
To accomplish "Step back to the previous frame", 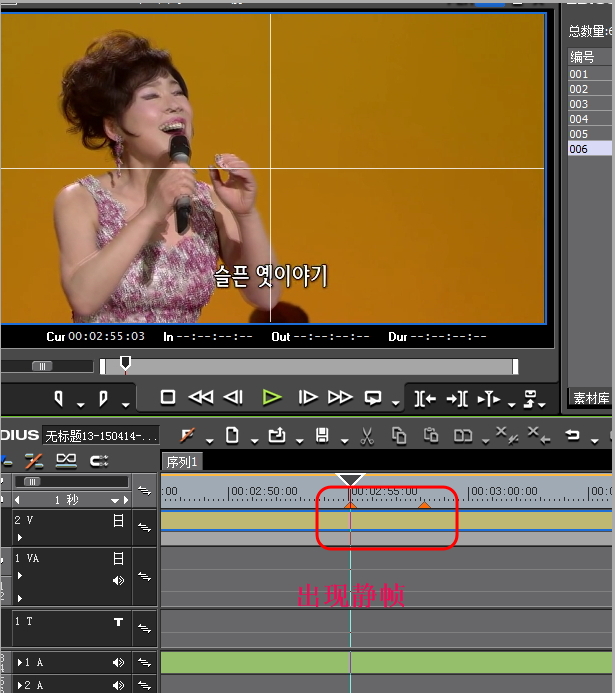I will click(233, 397).
